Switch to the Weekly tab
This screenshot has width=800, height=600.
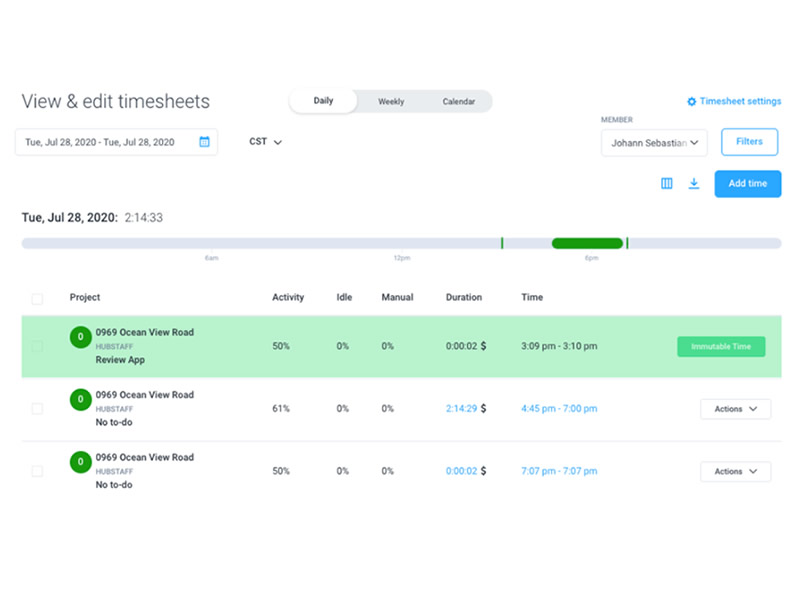tap(391, 102)
